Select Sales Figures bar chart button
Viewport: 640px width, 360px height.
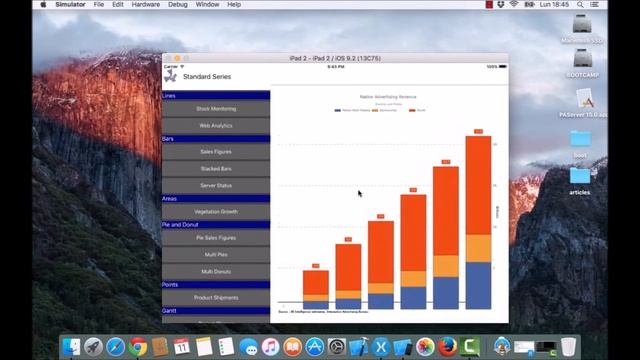pyautogui.click(x=216, y=152)
